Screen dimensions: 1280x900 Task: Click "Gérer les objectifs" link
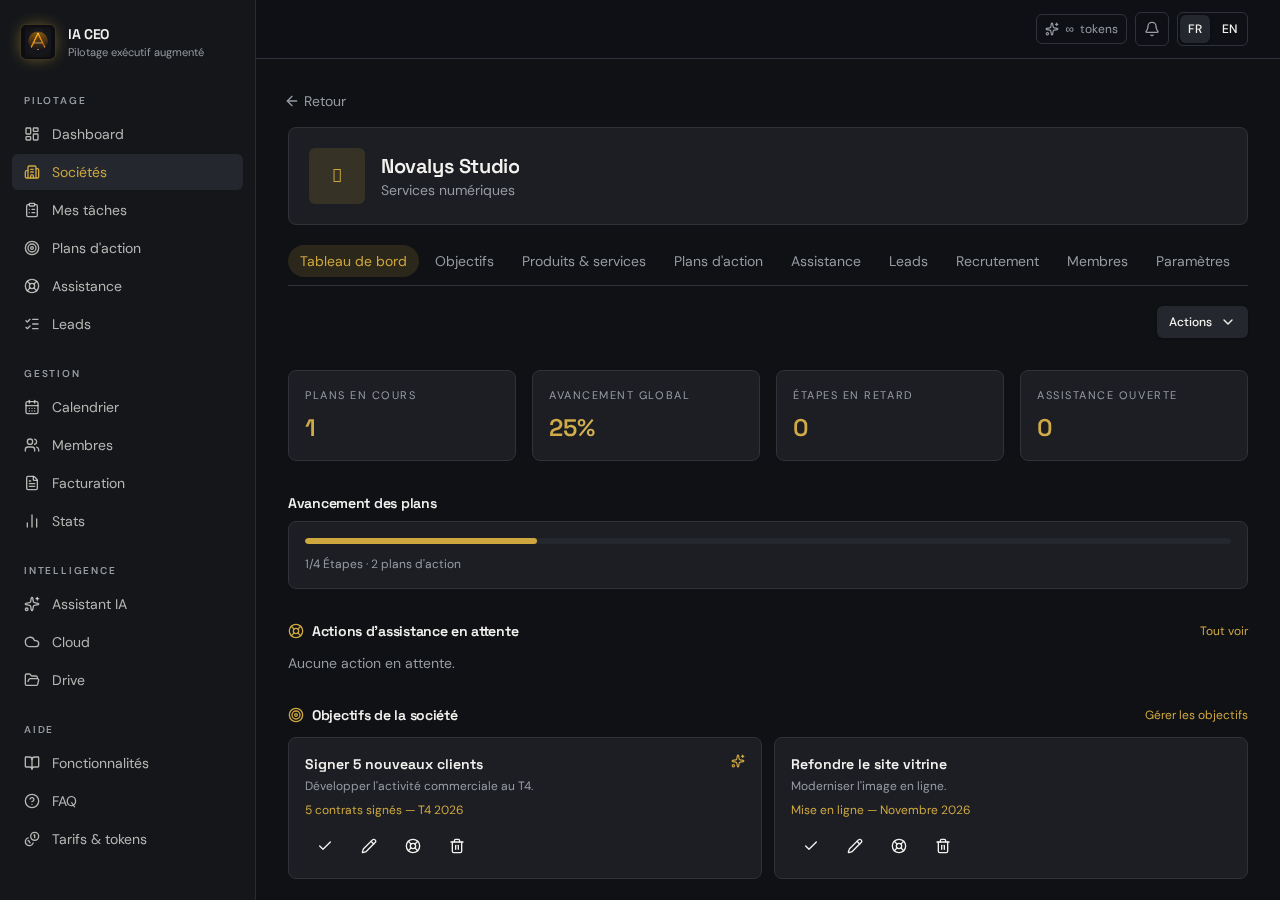click(x=1196, y=715)
